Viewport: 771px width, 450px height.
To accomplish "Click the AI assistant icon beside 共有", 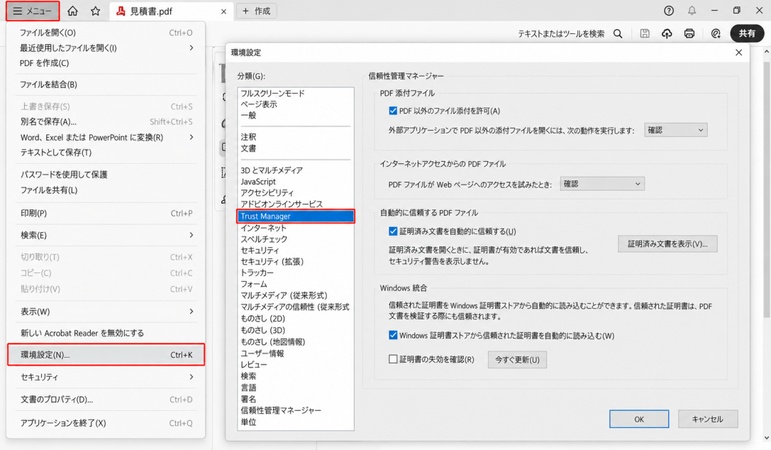I will (x=715, y=33).
